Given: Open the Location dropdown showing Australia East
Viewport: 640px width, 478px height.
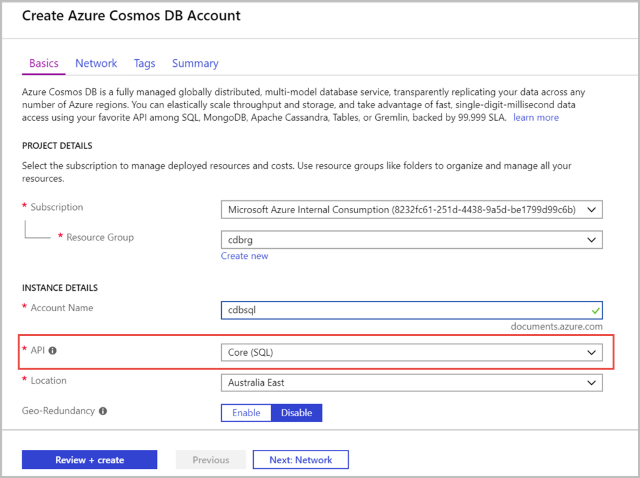Looking at the screenshot, I should click(411, 382).
